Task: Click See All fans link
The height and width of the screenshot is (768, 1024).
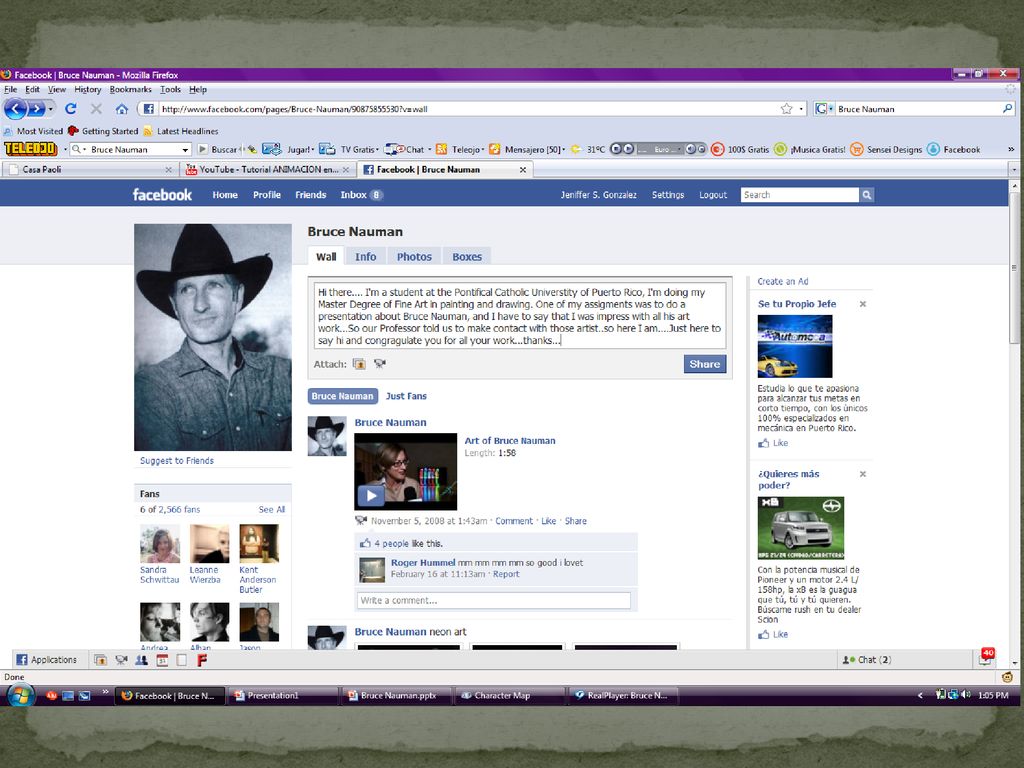Action: point(272,509)
